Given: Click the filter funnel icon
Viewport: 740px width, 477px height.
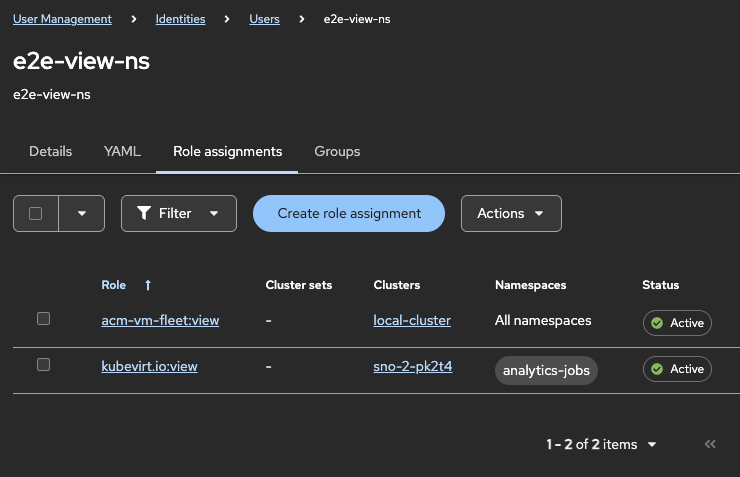Looking at the screenshot, I should [x=144, y=213].
